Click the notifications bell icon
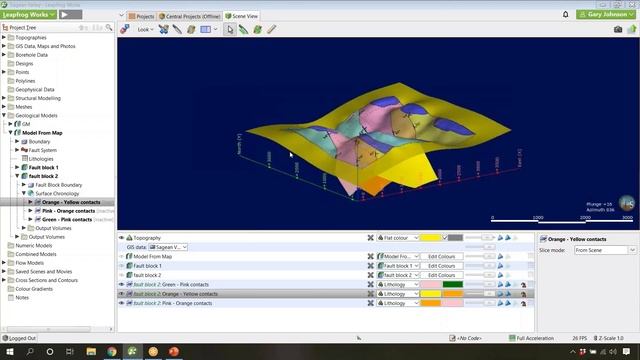Viewport: 640px width, 360px height. (x=566, y=14)
